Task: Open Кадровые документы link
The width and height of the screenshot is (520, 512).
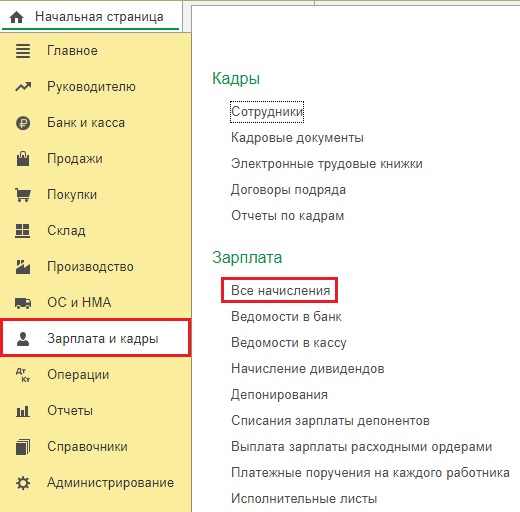Action: [x=297, y=138]
